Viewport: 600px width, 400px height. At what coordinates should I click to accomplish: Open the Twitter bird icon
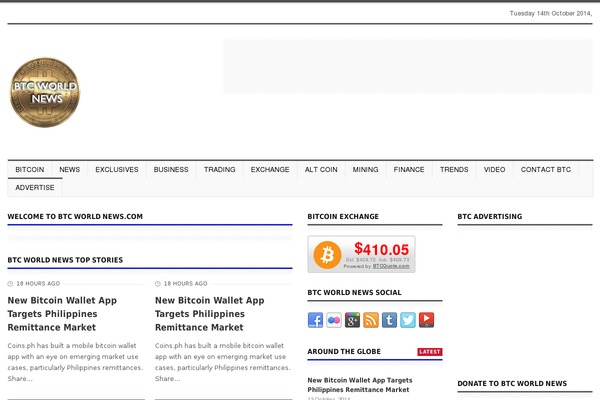408,320
